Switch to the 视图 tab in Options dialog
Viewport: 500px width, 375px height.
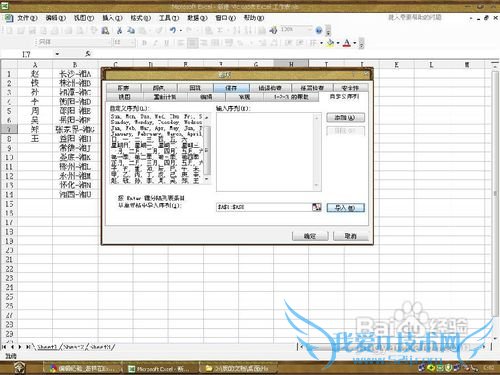point(124,97)
